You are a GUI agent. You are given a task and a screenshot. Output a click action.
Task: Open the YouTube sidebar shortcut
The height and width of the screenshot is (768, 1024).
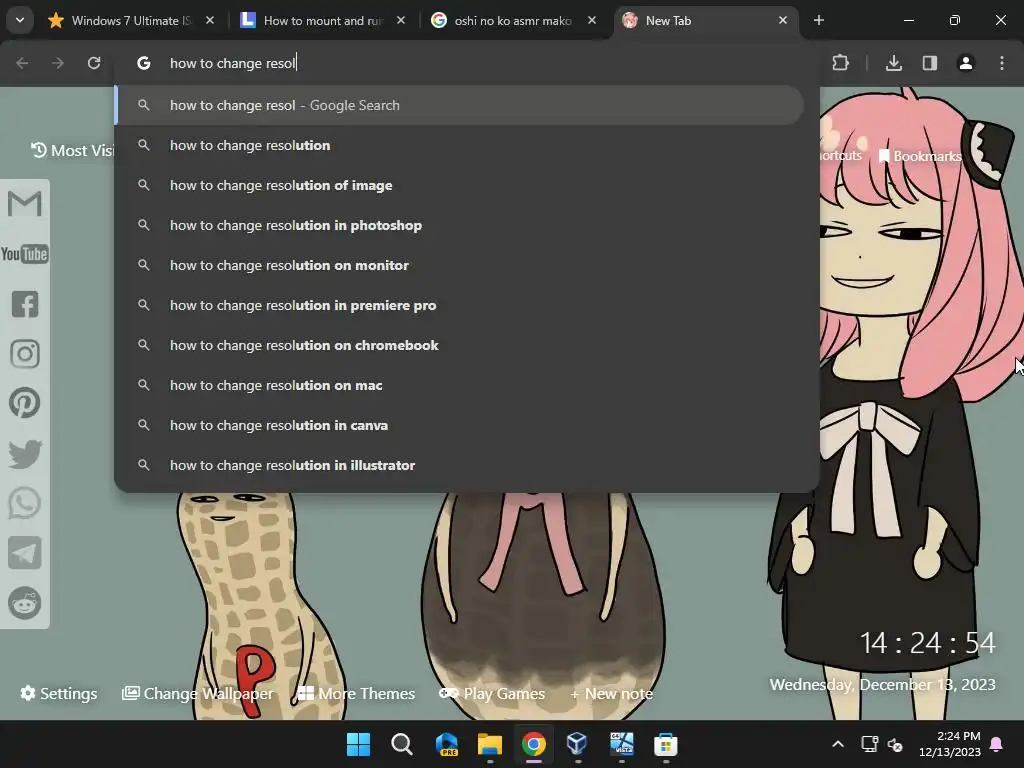click(x=25, y=253)
